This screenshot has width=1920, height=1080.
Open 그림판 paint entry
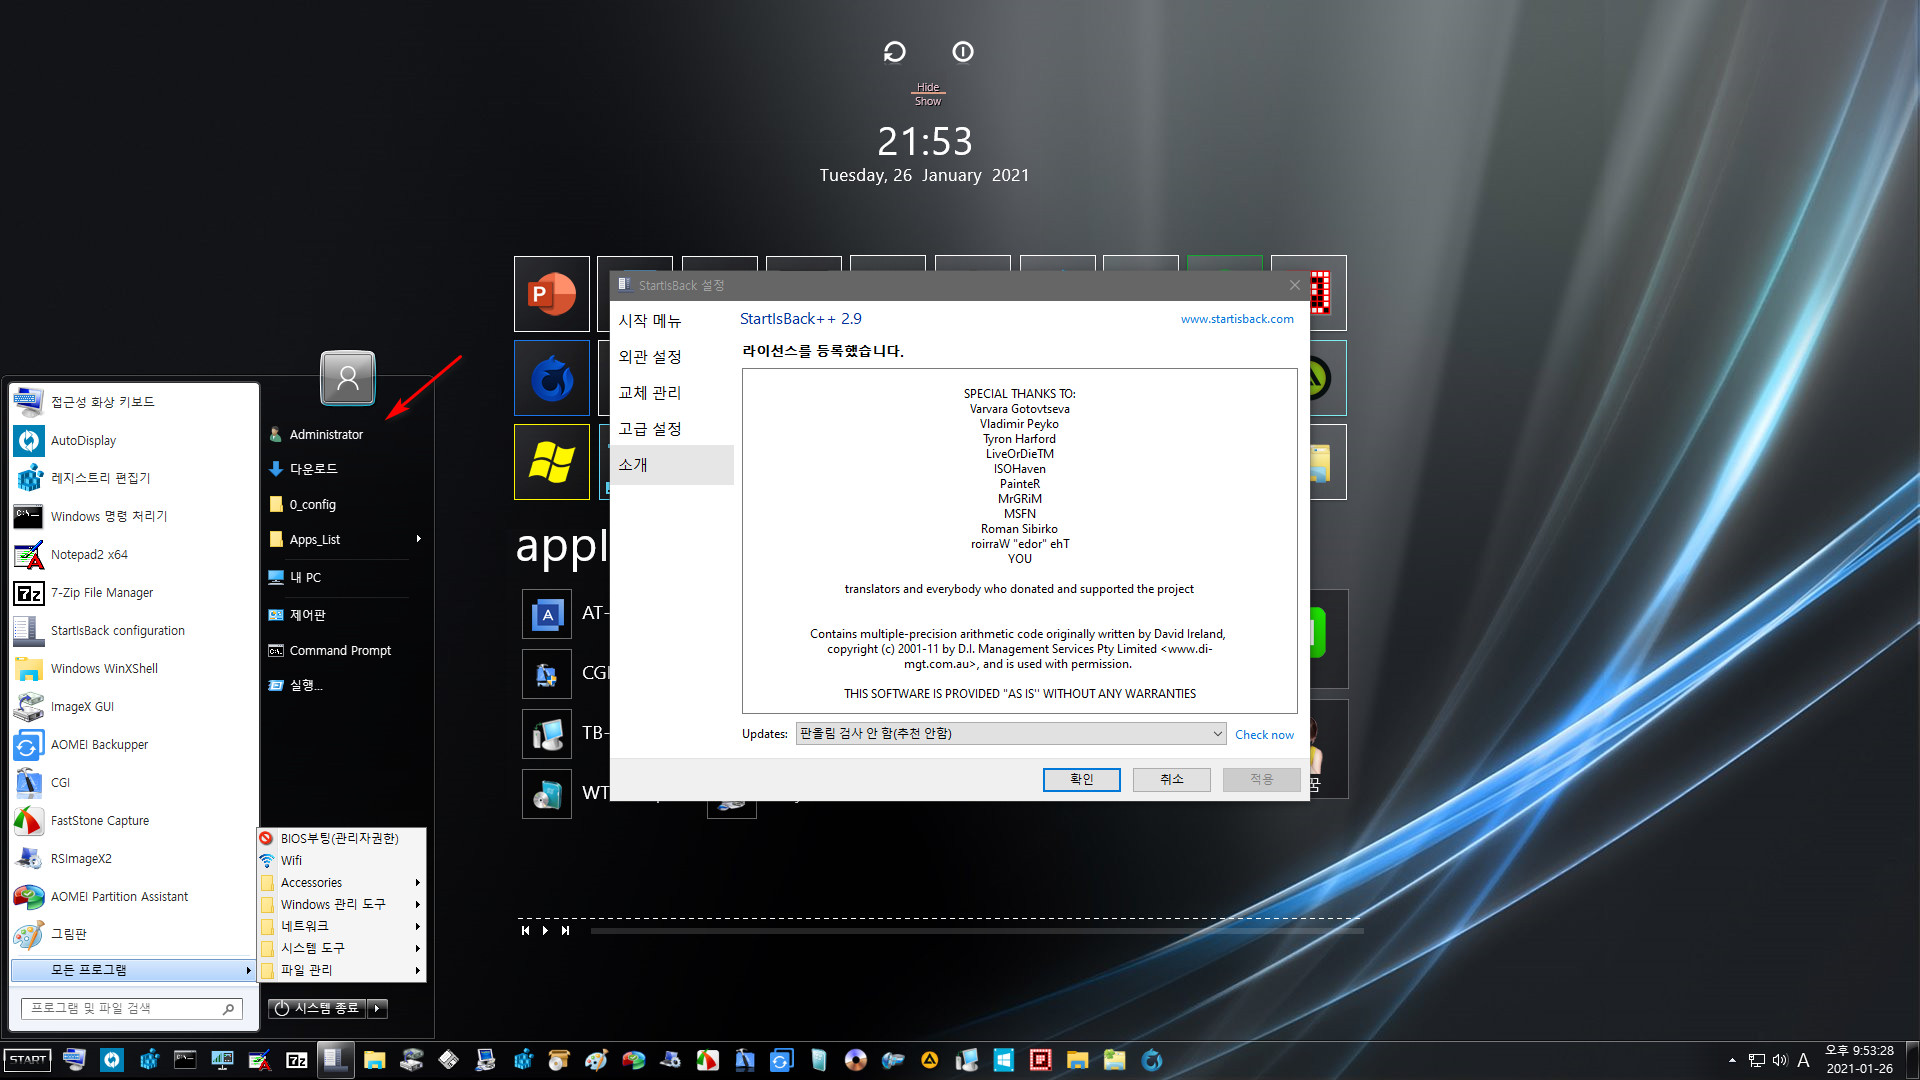(x=134, y=934)
